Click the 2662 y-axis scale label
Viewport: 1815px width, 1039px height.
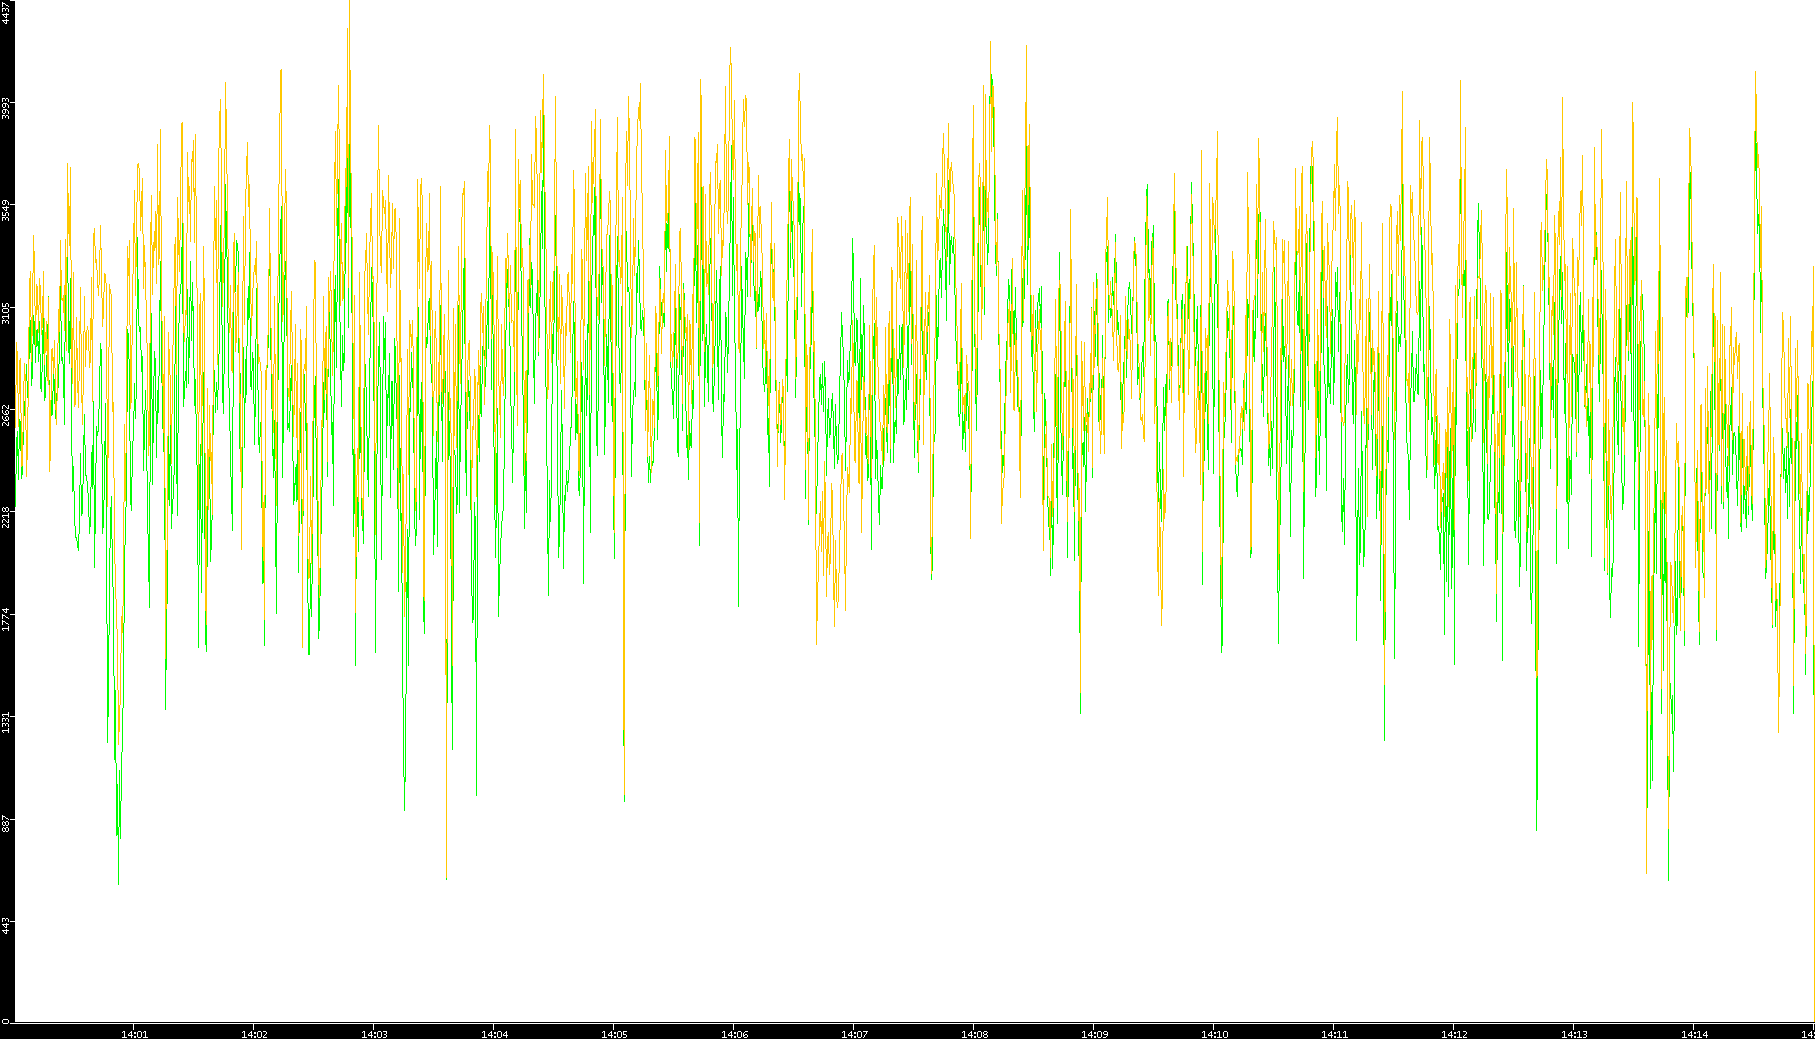pos(6,414)
